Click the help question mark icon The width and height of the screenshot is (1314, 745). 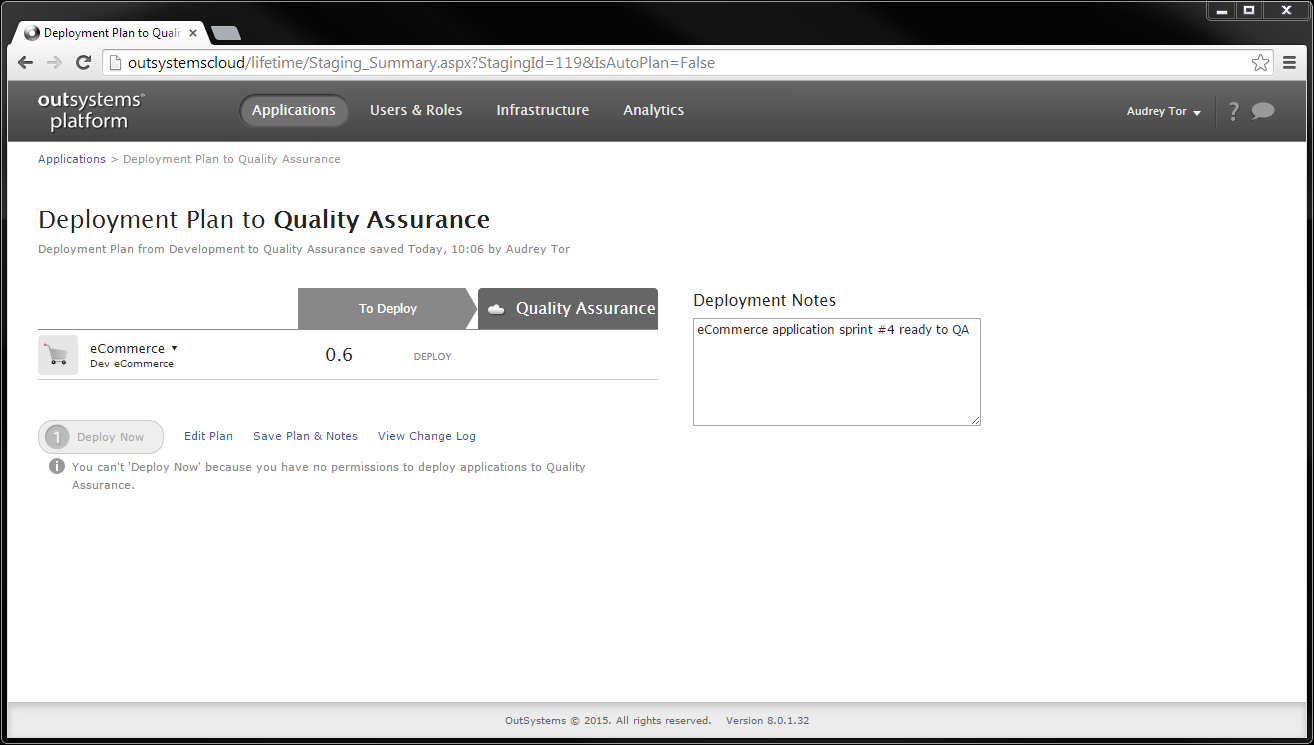(x=1234, y=111)
